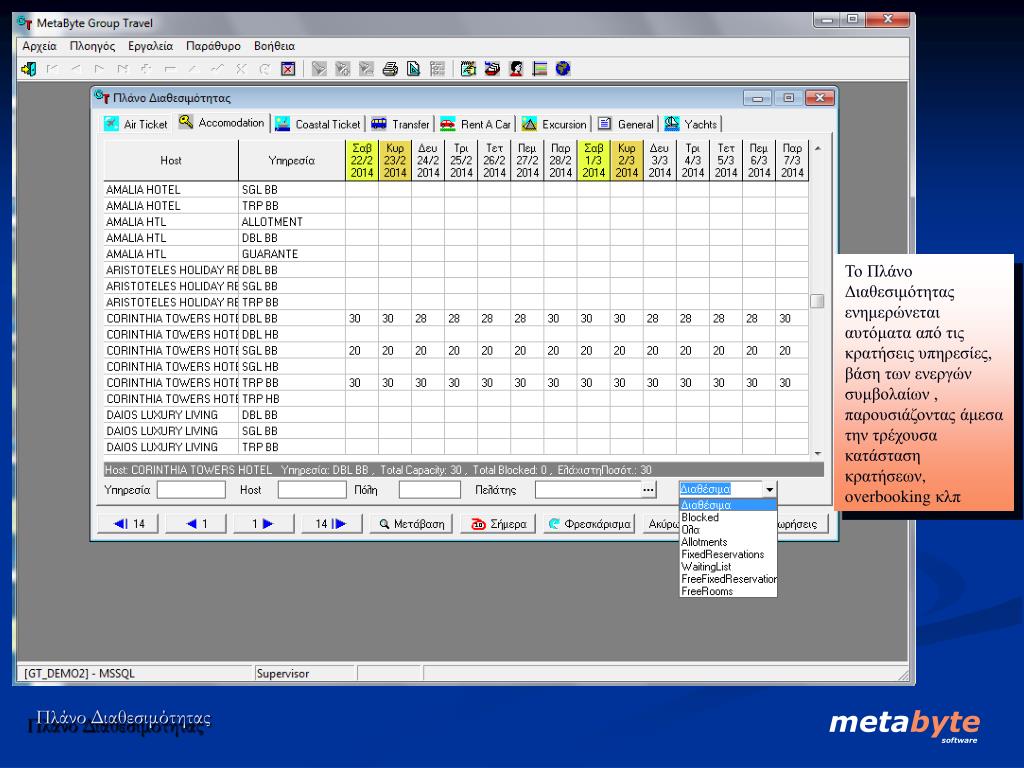Select the Accomodation tab
Image resolution: width=1024 pixels, height=768 pixels.
[x=221, y=123]
